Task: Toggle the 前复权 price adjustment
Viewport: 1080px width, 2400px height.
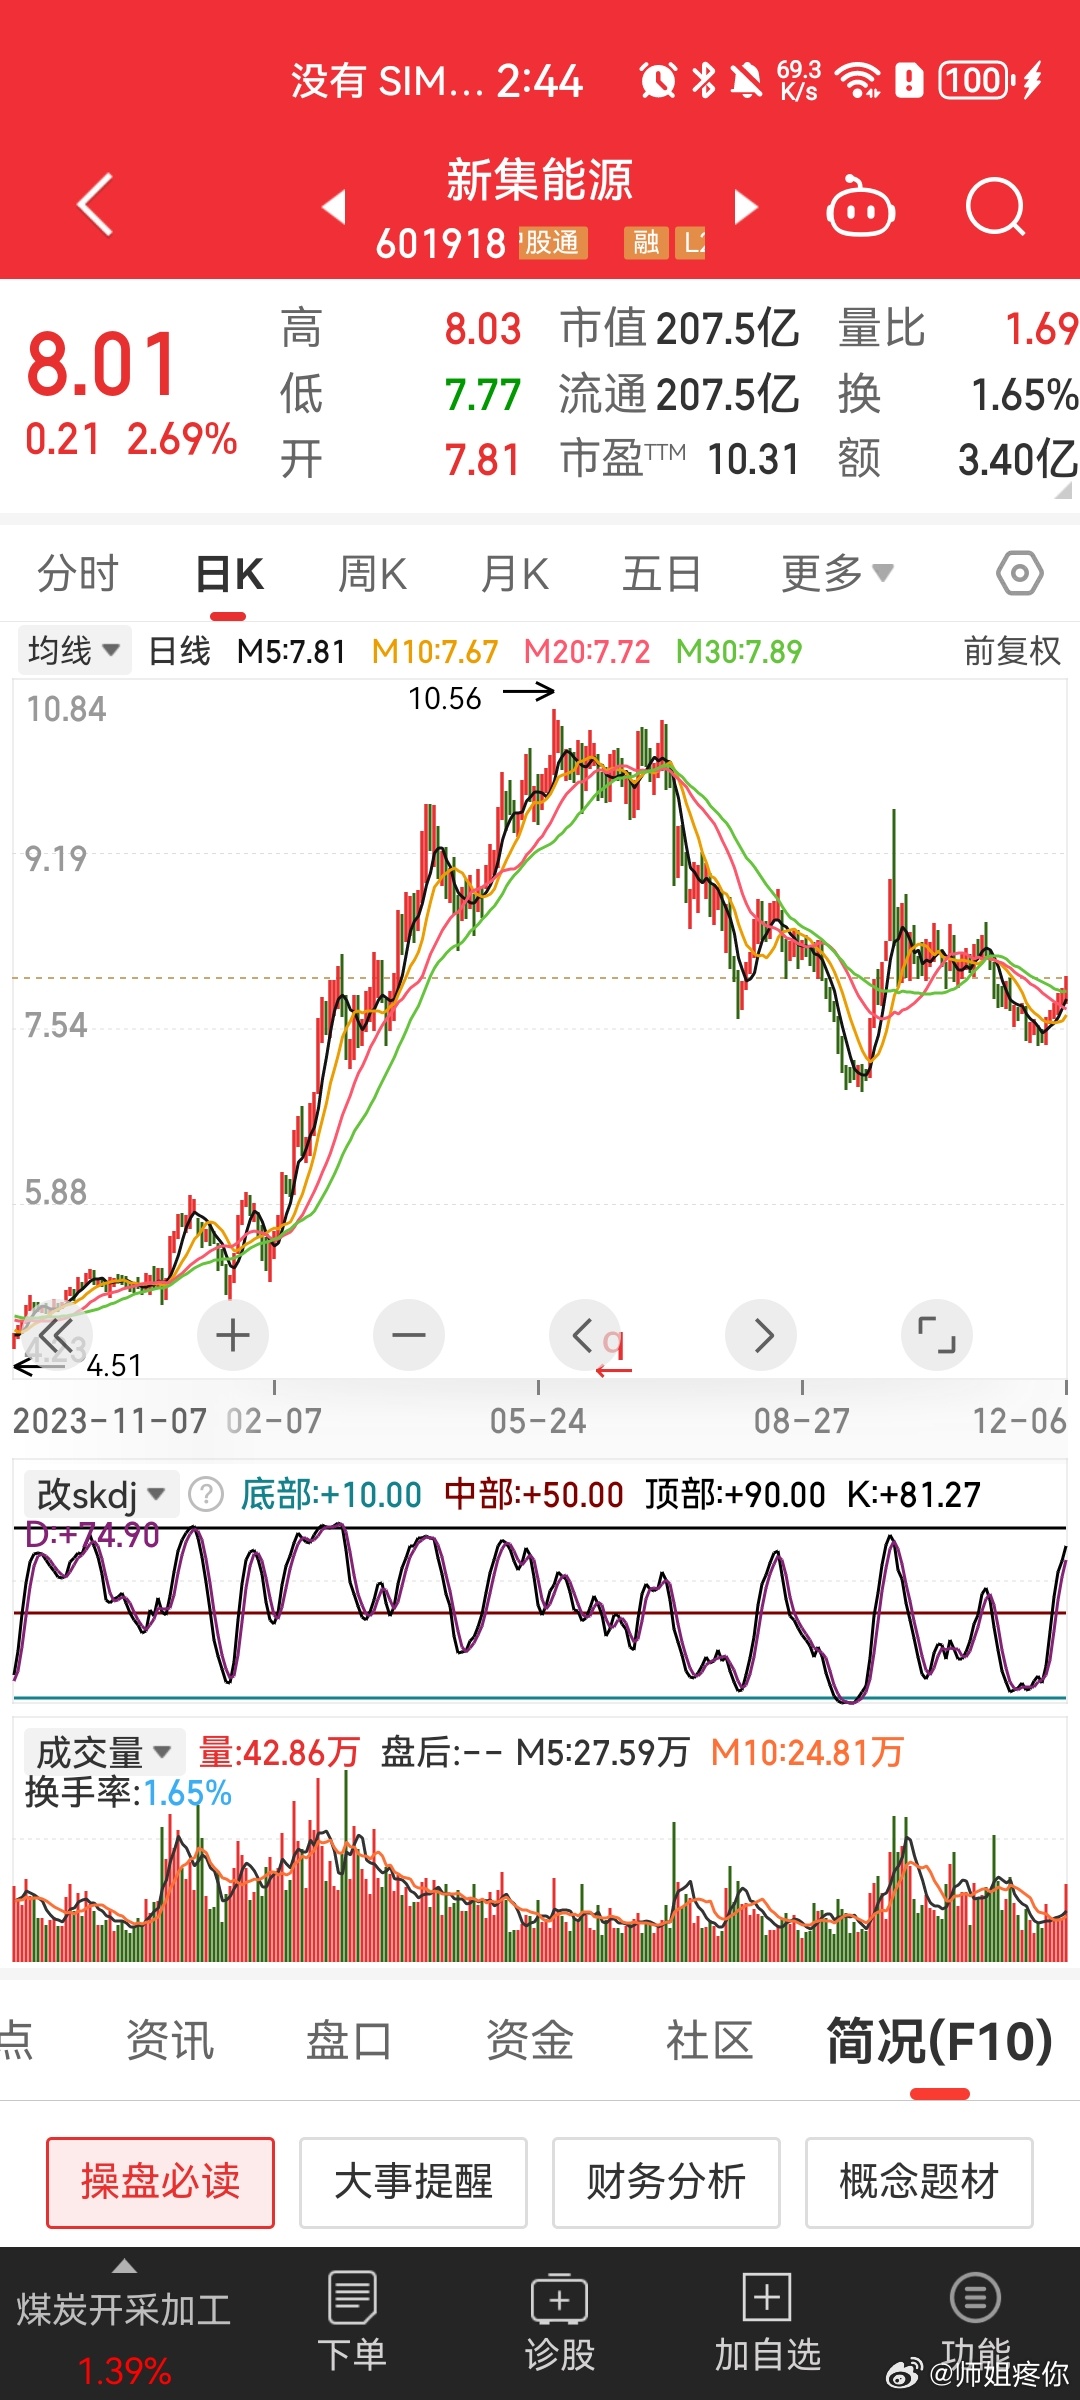Action: point(1011,652)
